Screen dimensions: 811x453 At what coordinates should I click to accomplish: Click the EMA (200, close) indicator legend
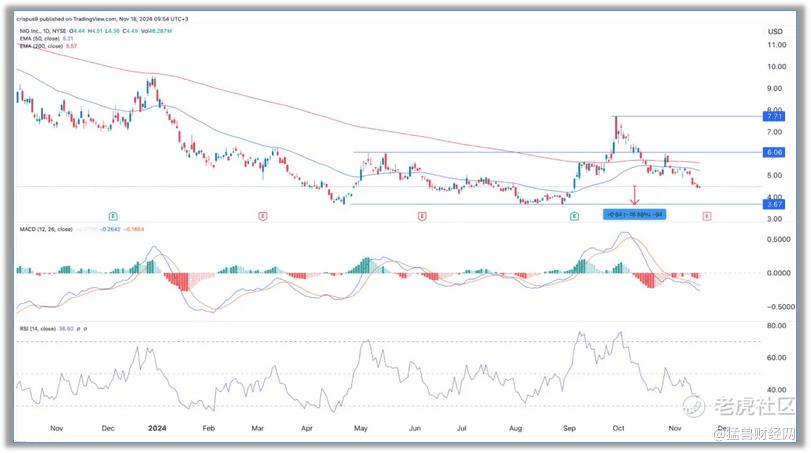[41, 46]
